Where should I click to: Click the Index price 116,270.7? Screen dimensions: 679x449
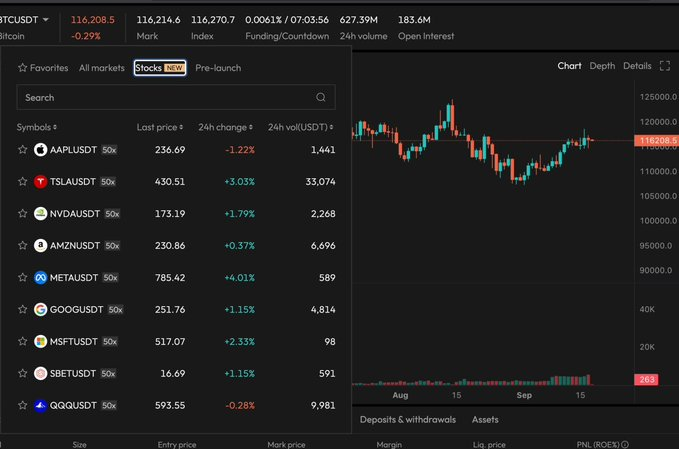point(213,20)
